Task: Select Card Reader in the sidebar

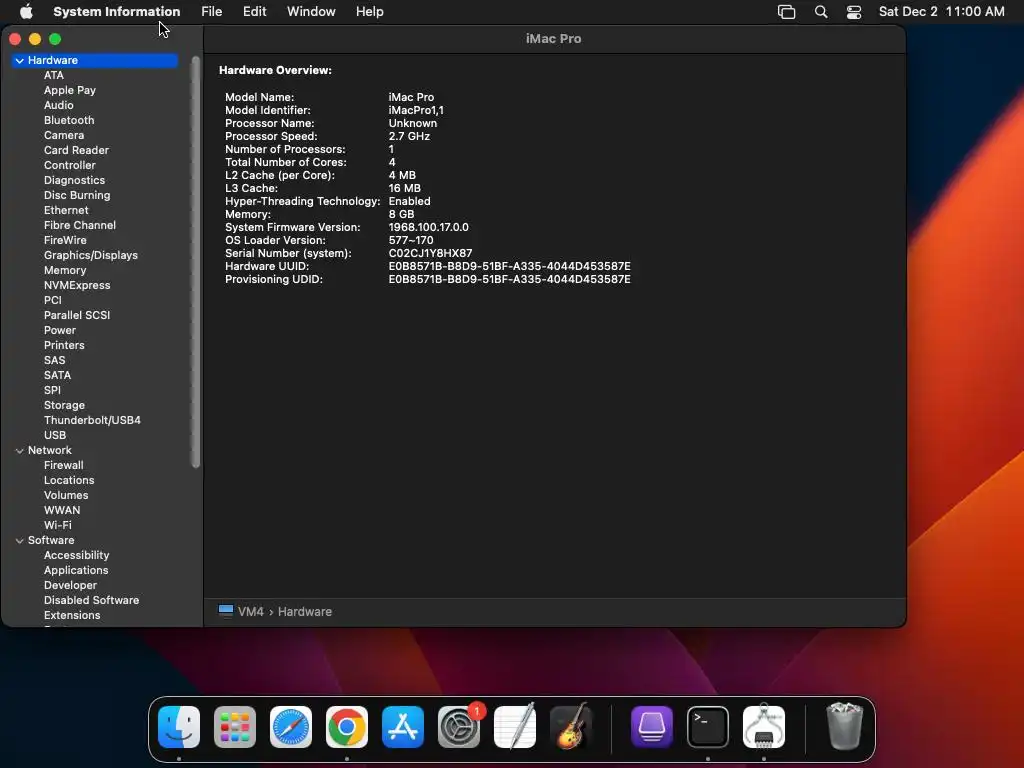Action: 76,150
